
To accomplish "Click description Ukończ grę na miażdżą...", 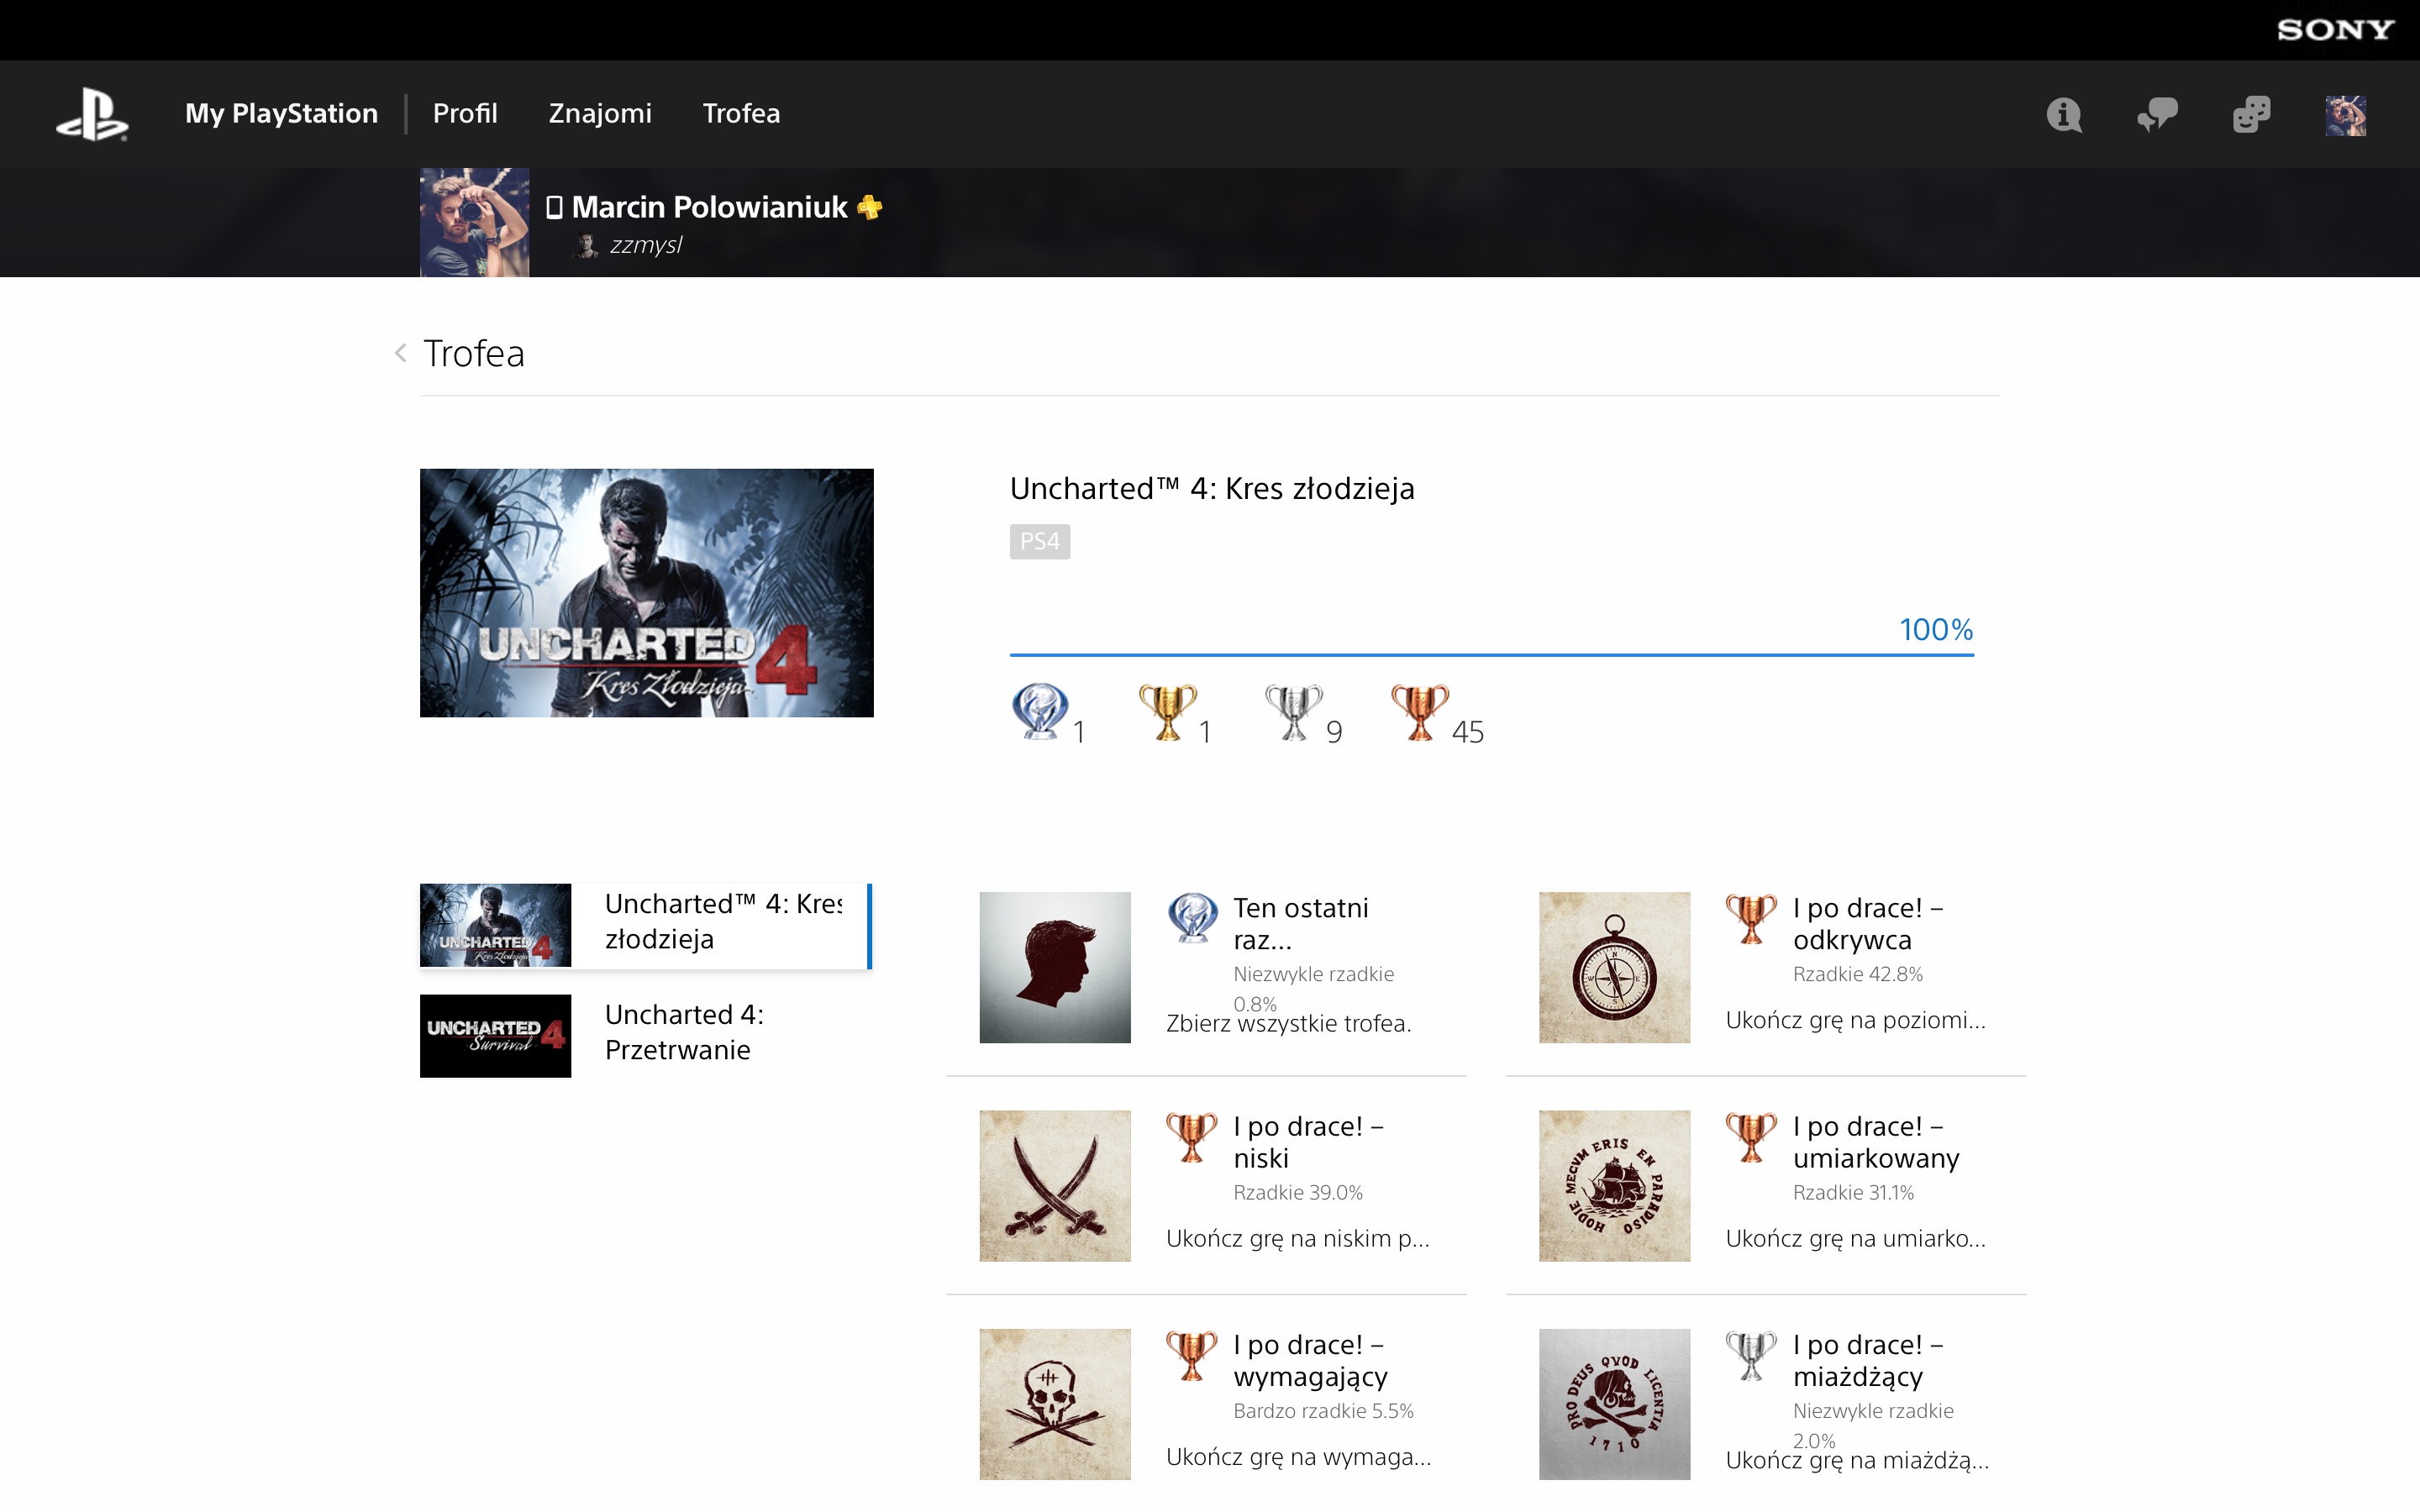I will click(x=1858, y=1461).
